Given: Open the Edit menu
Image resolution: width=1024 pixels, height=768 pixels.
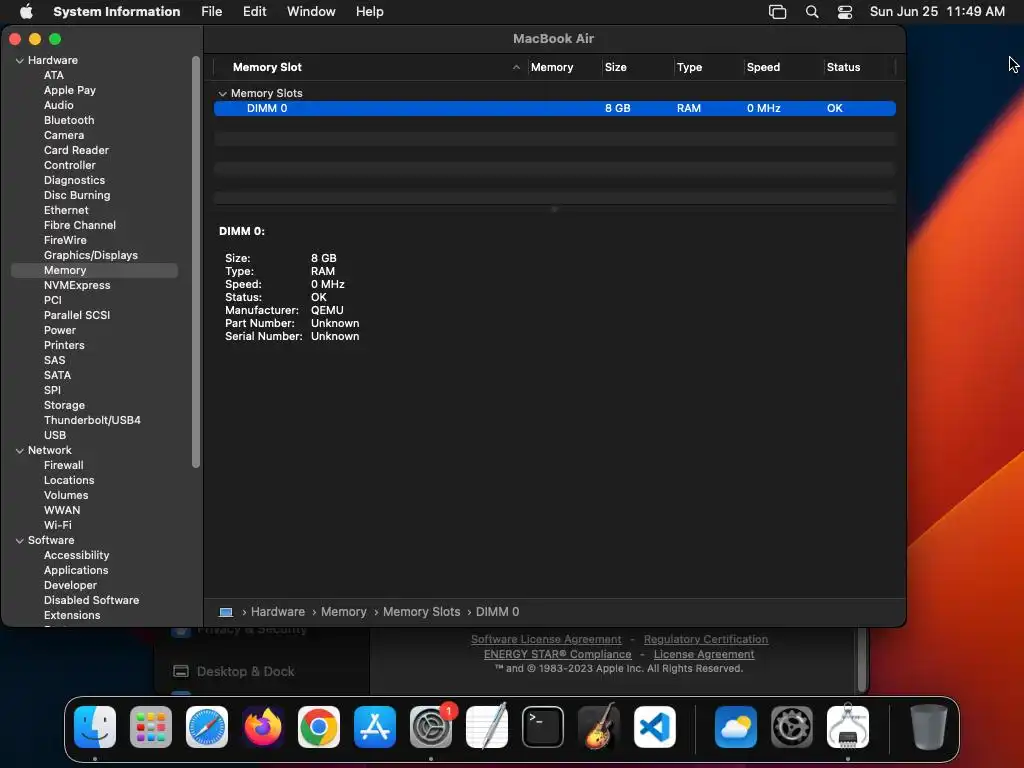Looking at the screenshot, I should click(x=255, y=12).
